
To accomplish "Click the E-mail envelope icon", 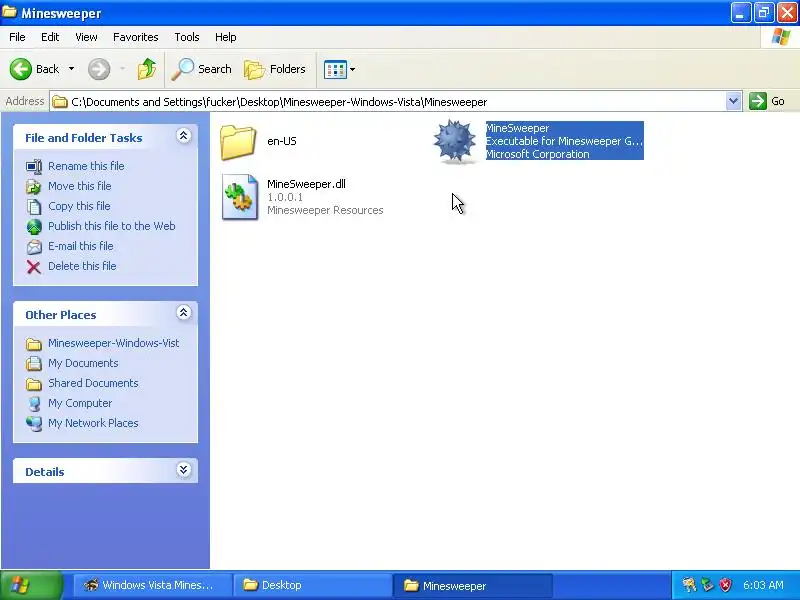I will [x=34, y=247].
